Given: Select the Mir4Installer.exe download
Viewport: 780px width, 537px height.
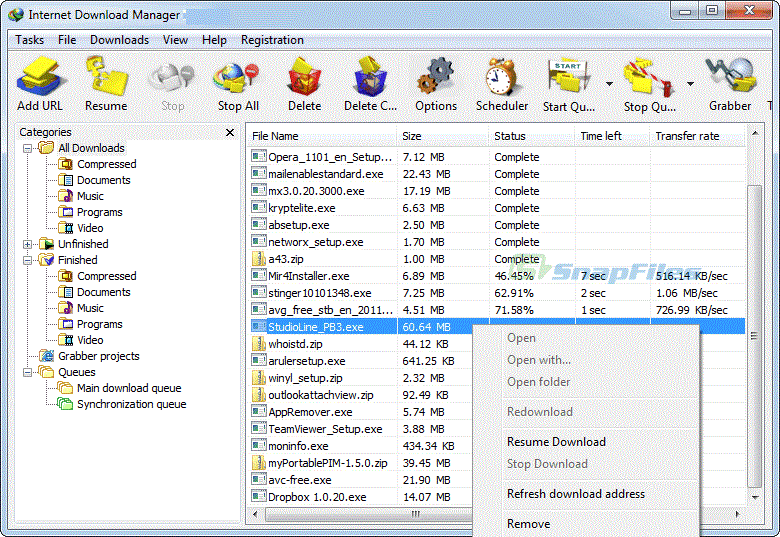Looking at the screenshot, I should [496, 276].
